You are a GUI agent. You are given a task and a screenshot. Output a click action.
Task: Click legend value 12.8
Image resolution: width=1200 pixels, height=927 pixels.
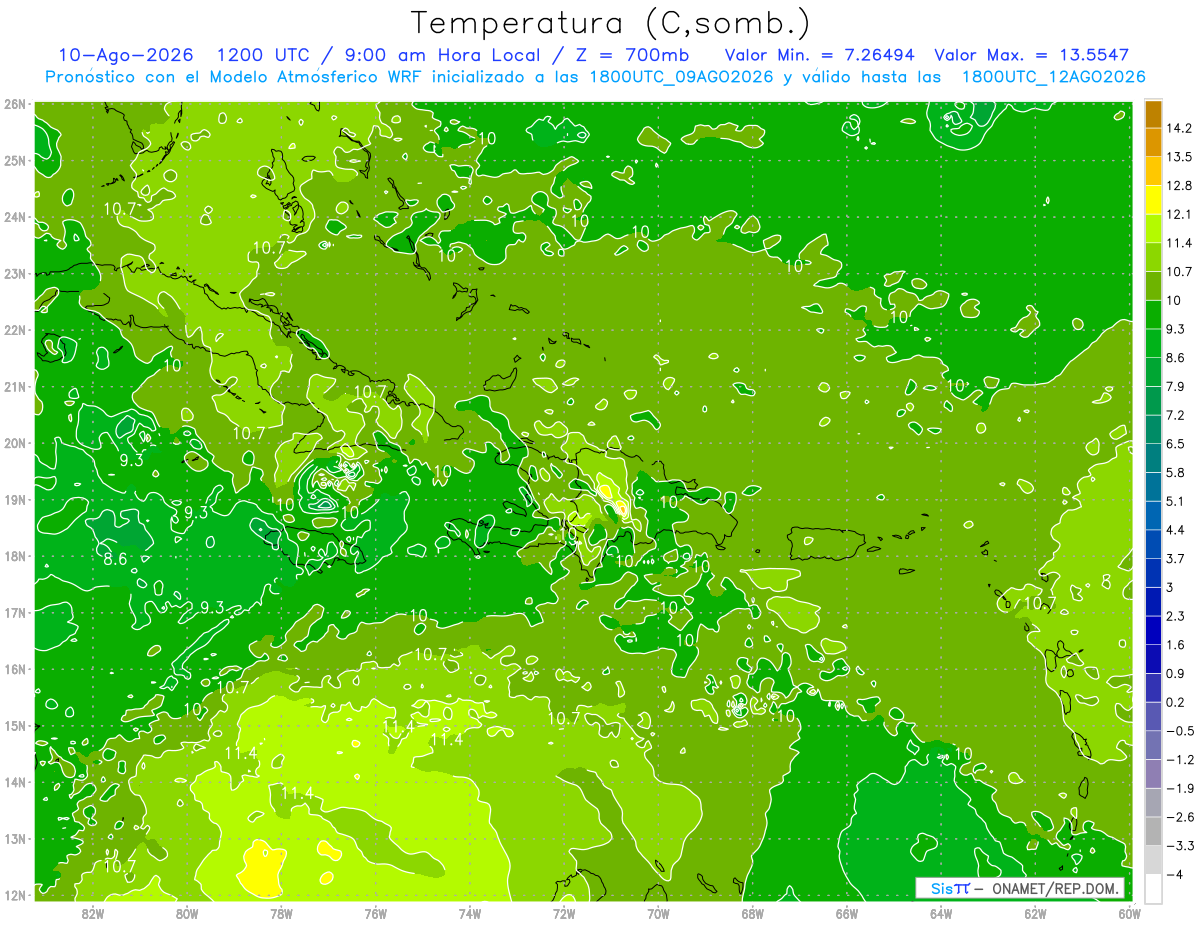(1180, 186)
